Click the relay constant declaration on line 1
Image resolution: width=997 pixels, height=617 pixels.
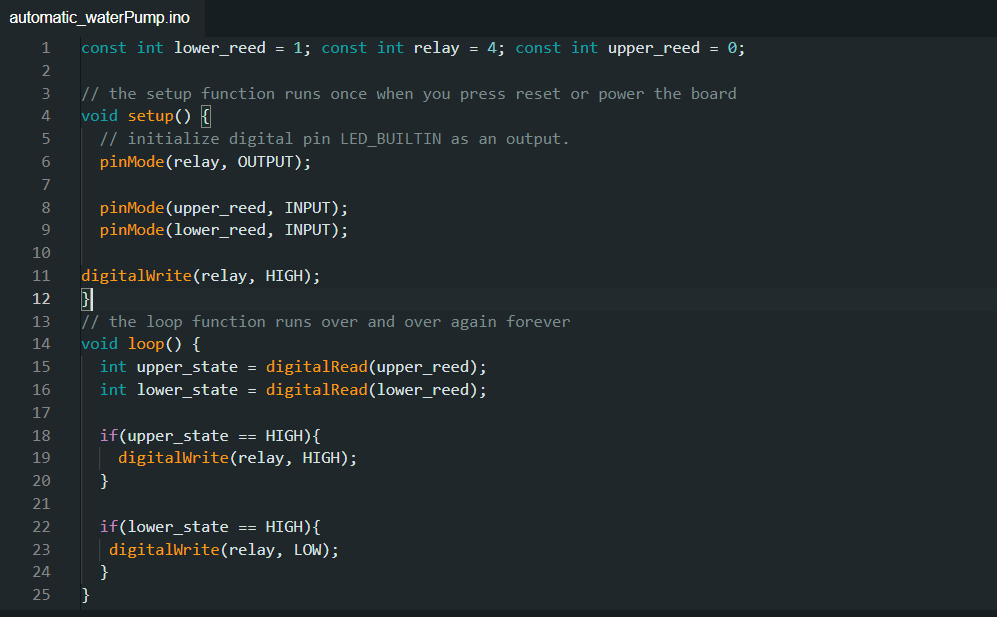coord(436,48)
